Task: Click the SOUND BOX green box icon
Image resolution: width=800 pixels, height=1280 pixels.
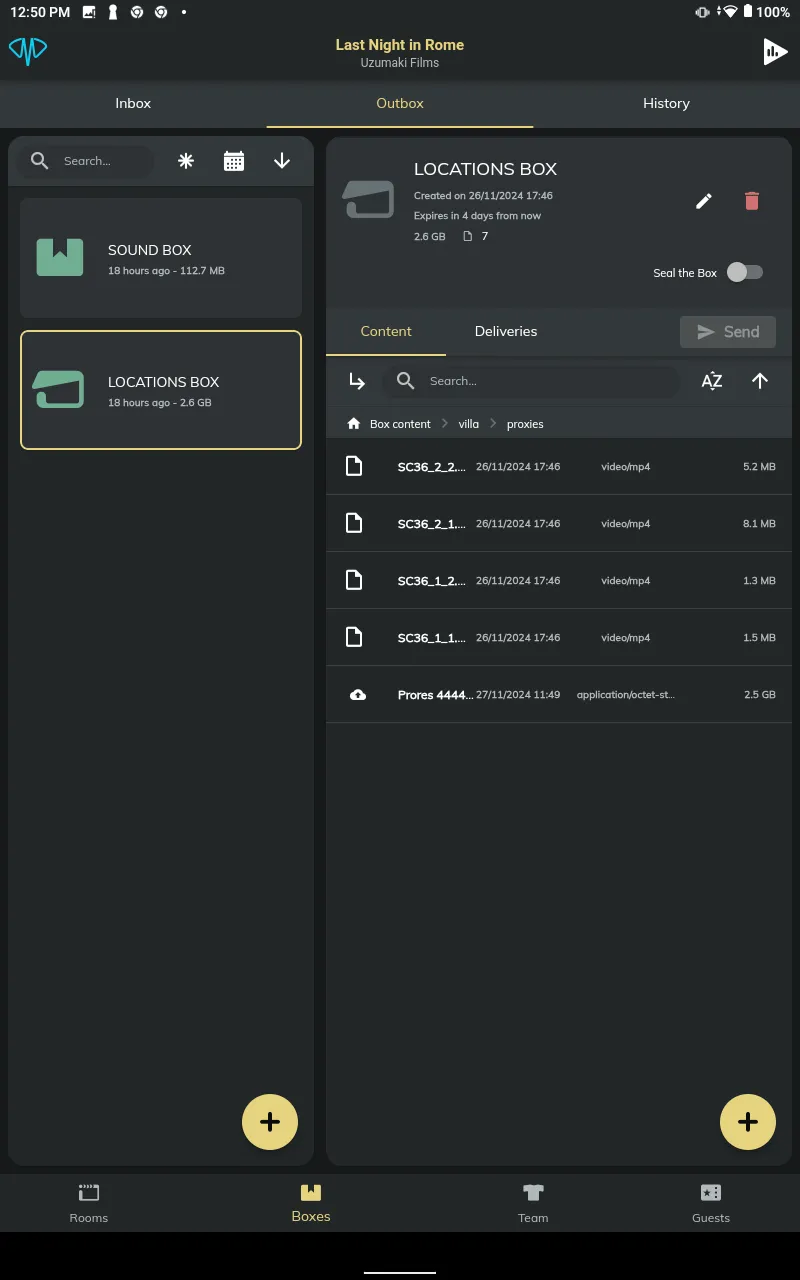Action: [60, 257]
